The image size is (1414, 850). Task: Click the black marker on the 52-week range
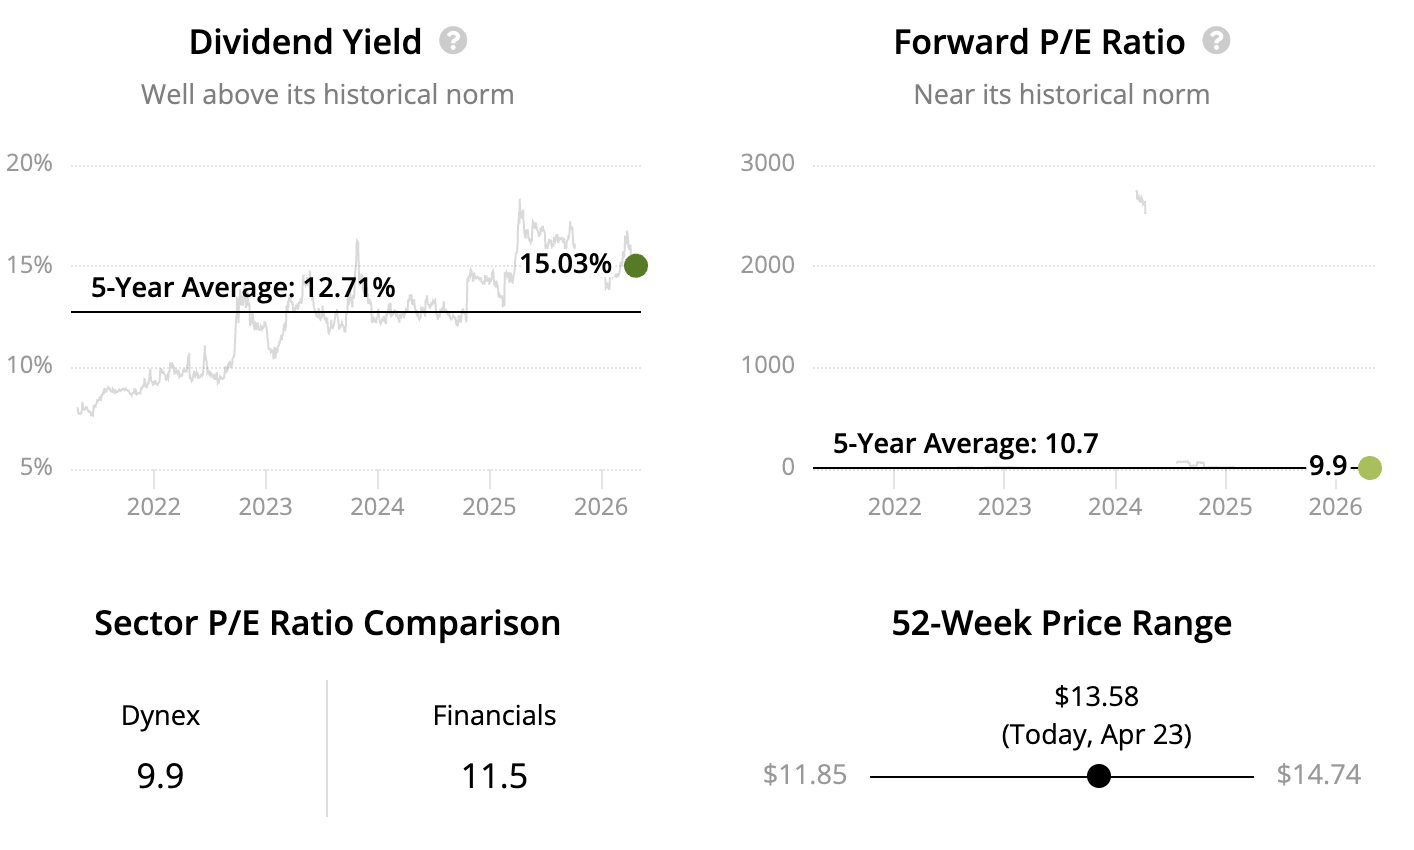1099,776
